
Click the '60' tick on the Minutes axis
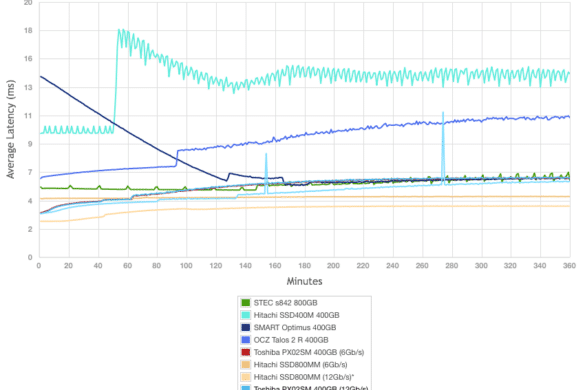(128, 266)
